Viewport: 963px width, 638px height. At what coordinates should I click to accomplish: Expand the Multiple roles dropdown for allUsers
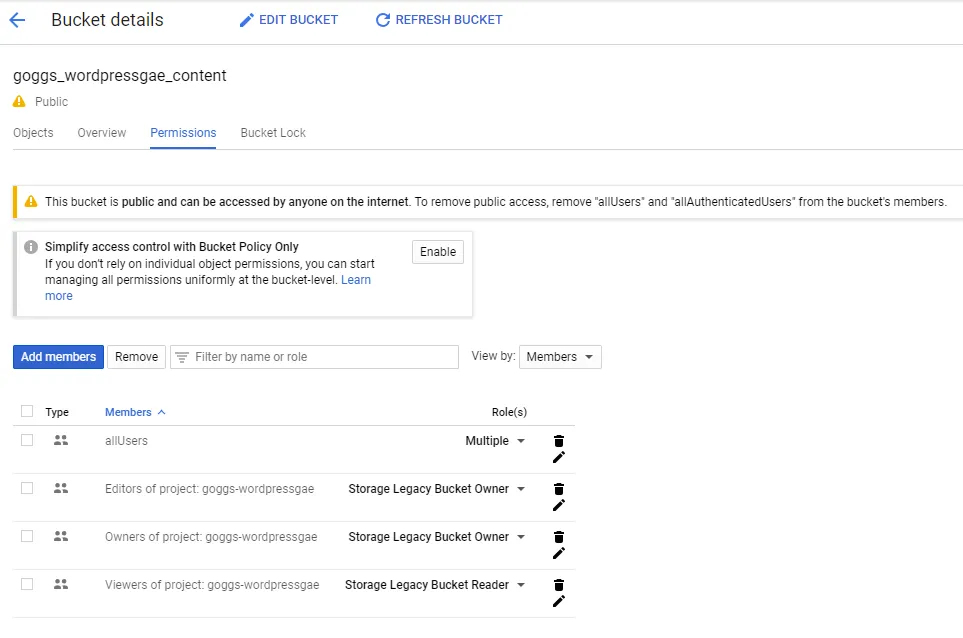coord(495,441)
